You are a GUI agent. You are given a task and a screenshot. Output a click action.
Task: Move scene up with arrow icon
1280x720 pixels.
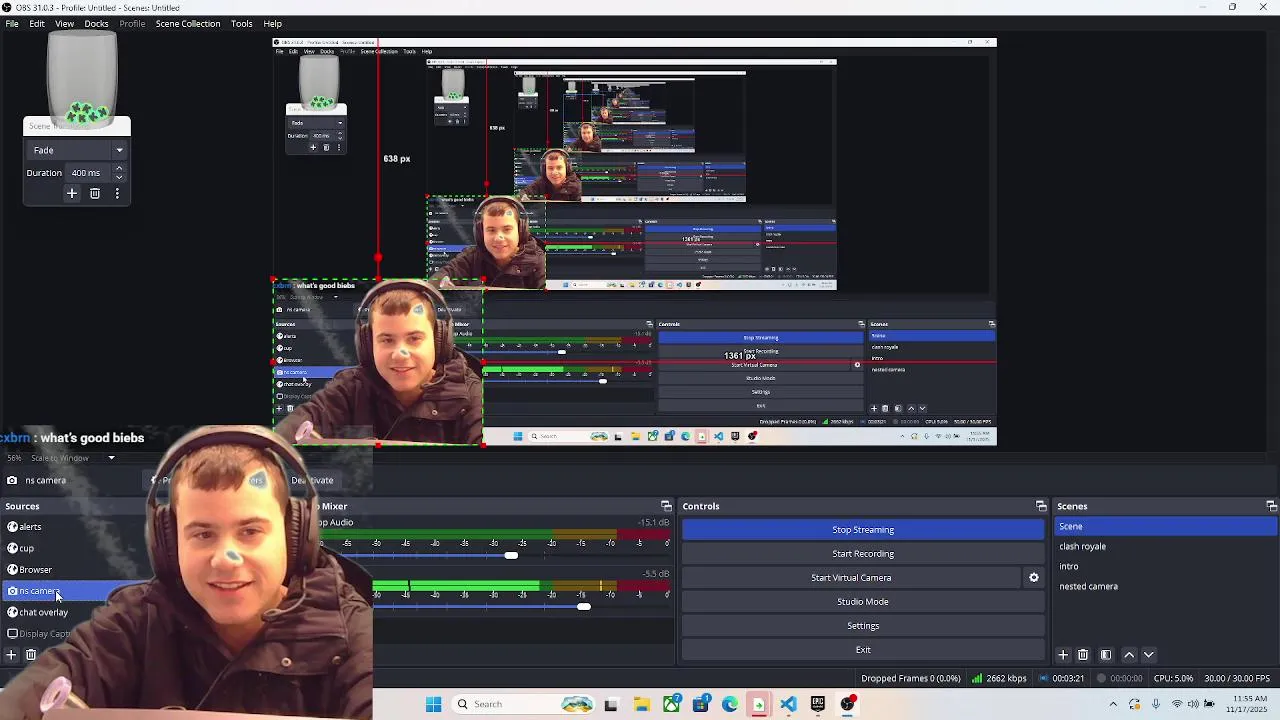point(1129,655)
